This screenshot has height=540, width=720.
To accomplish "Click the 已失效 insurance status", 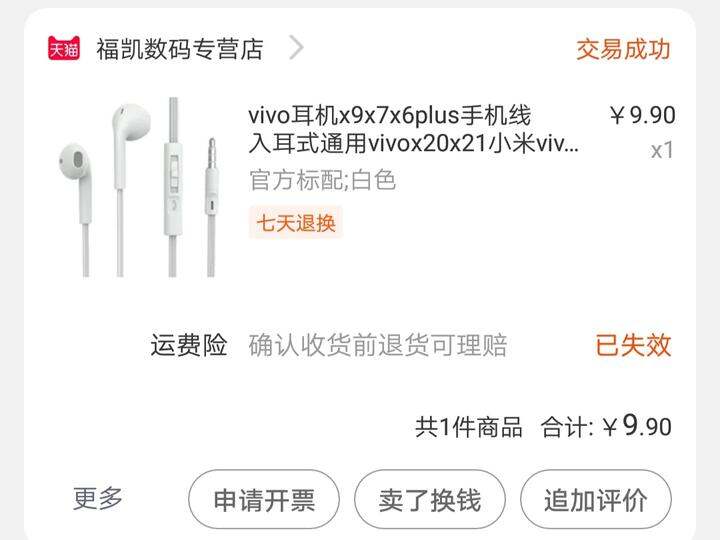I will [x=633, y=345].
